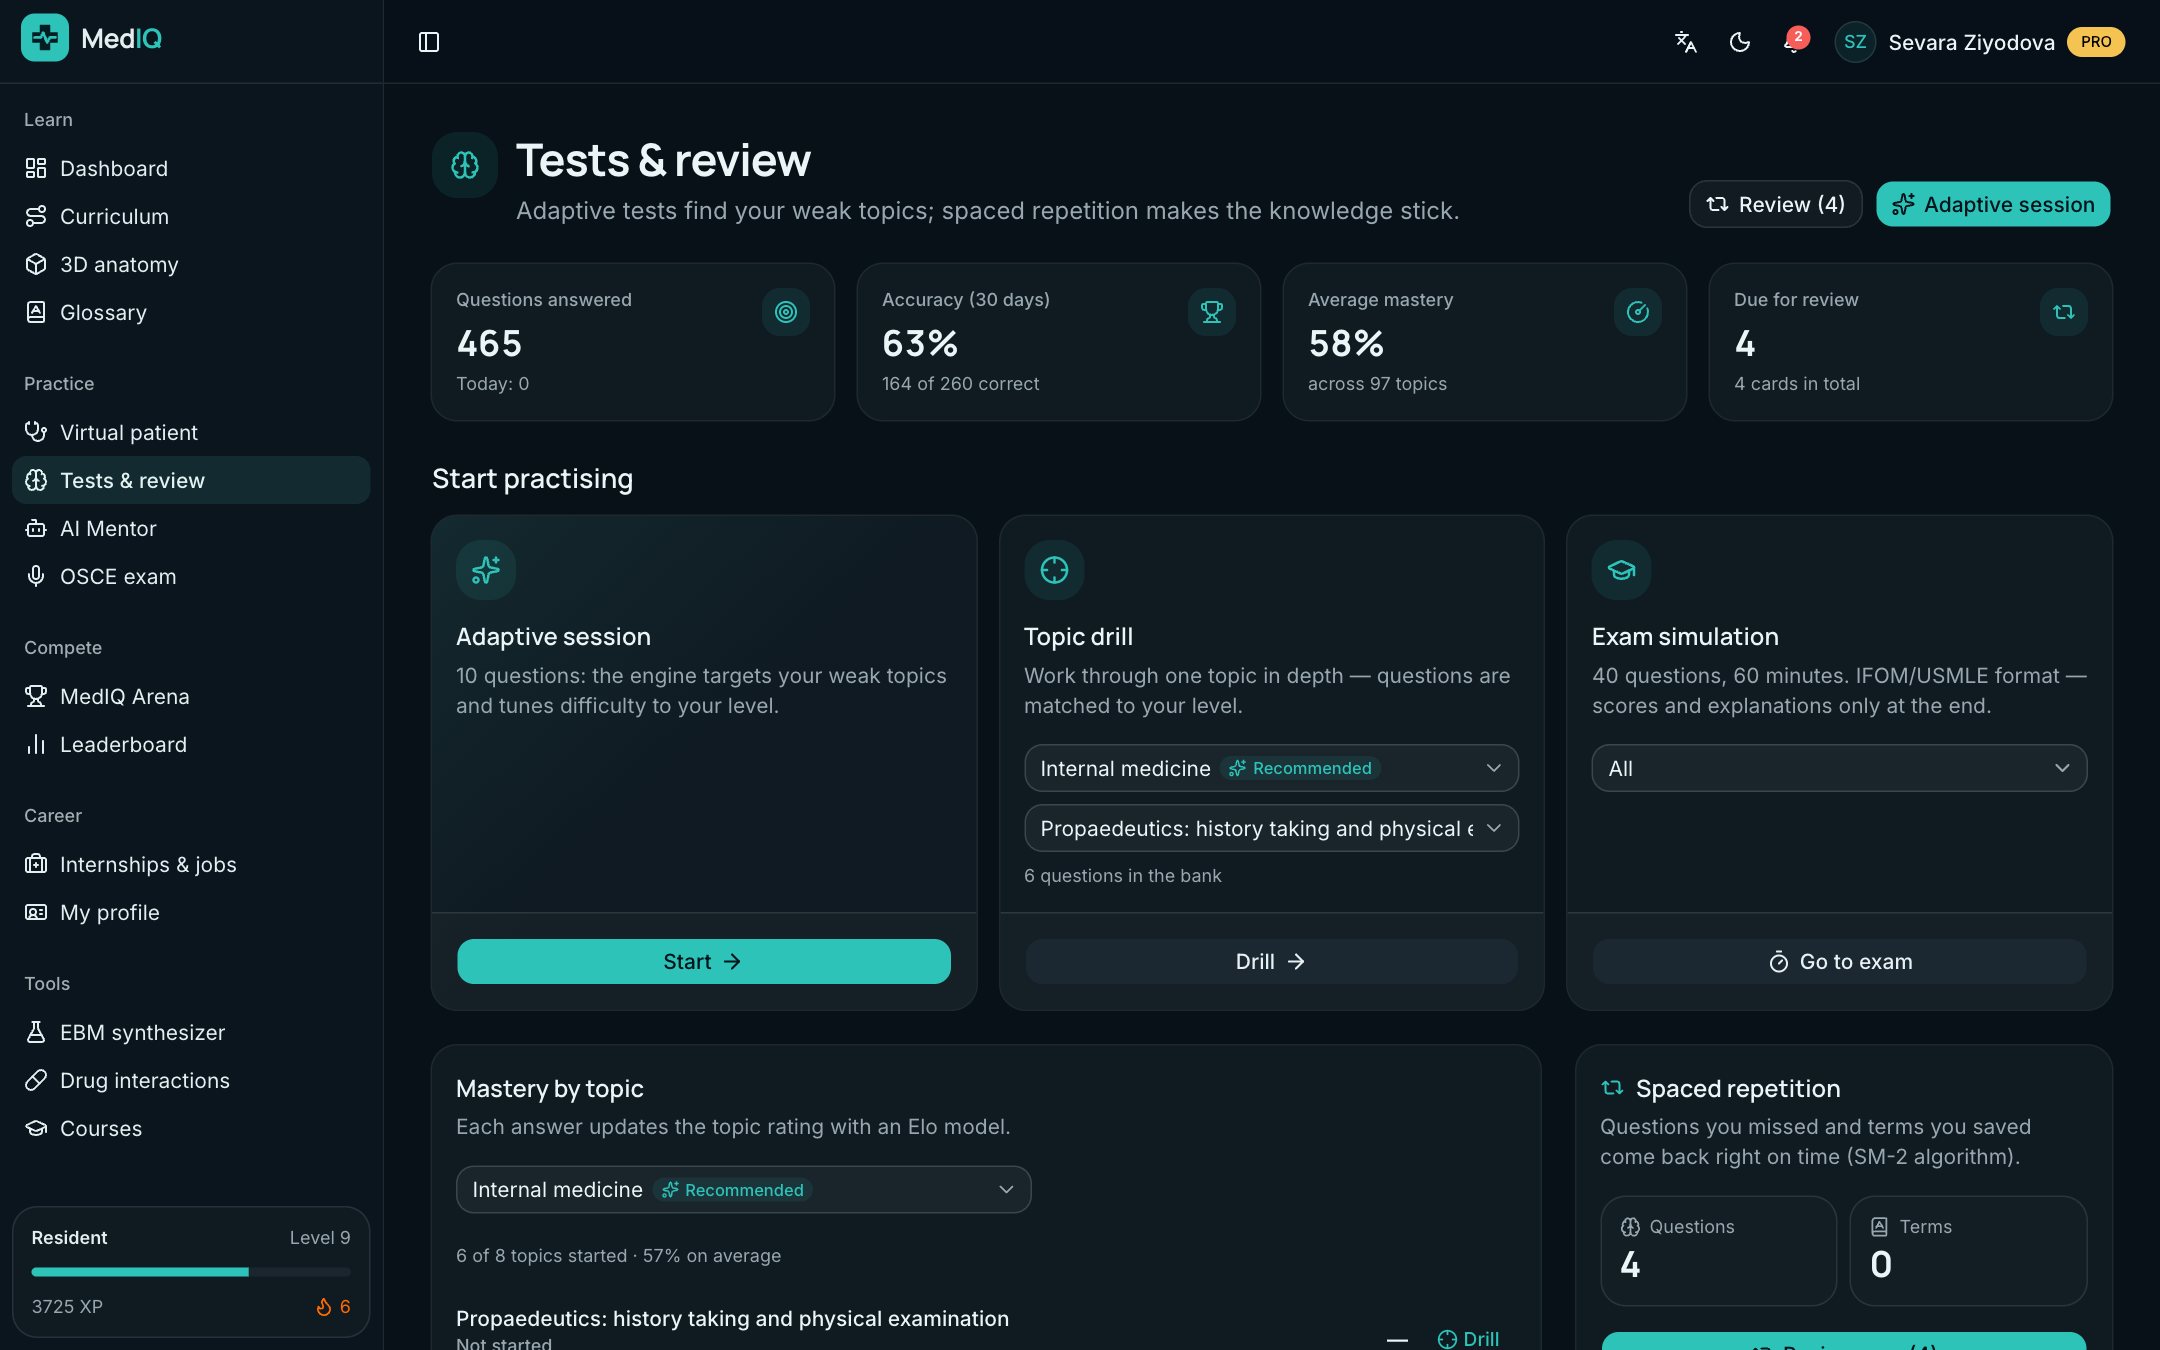The width and height of the screenshot is (2160, 1350).
Task: Open the language translation icon
Action: click(x=1686, y=42)
